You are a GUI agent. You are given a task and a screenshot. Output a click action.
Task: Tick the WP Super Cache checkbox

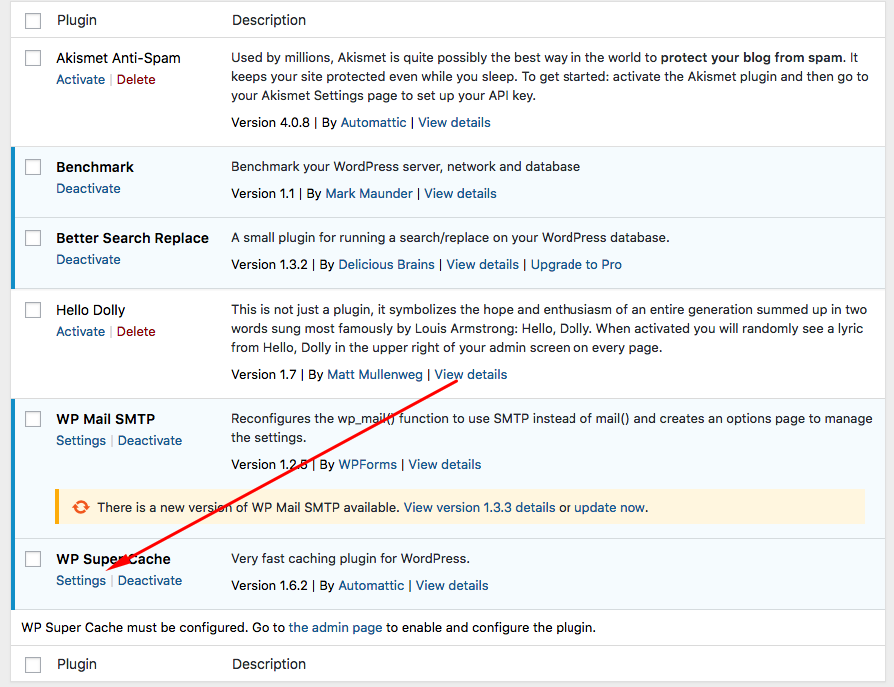pos(33,559)
